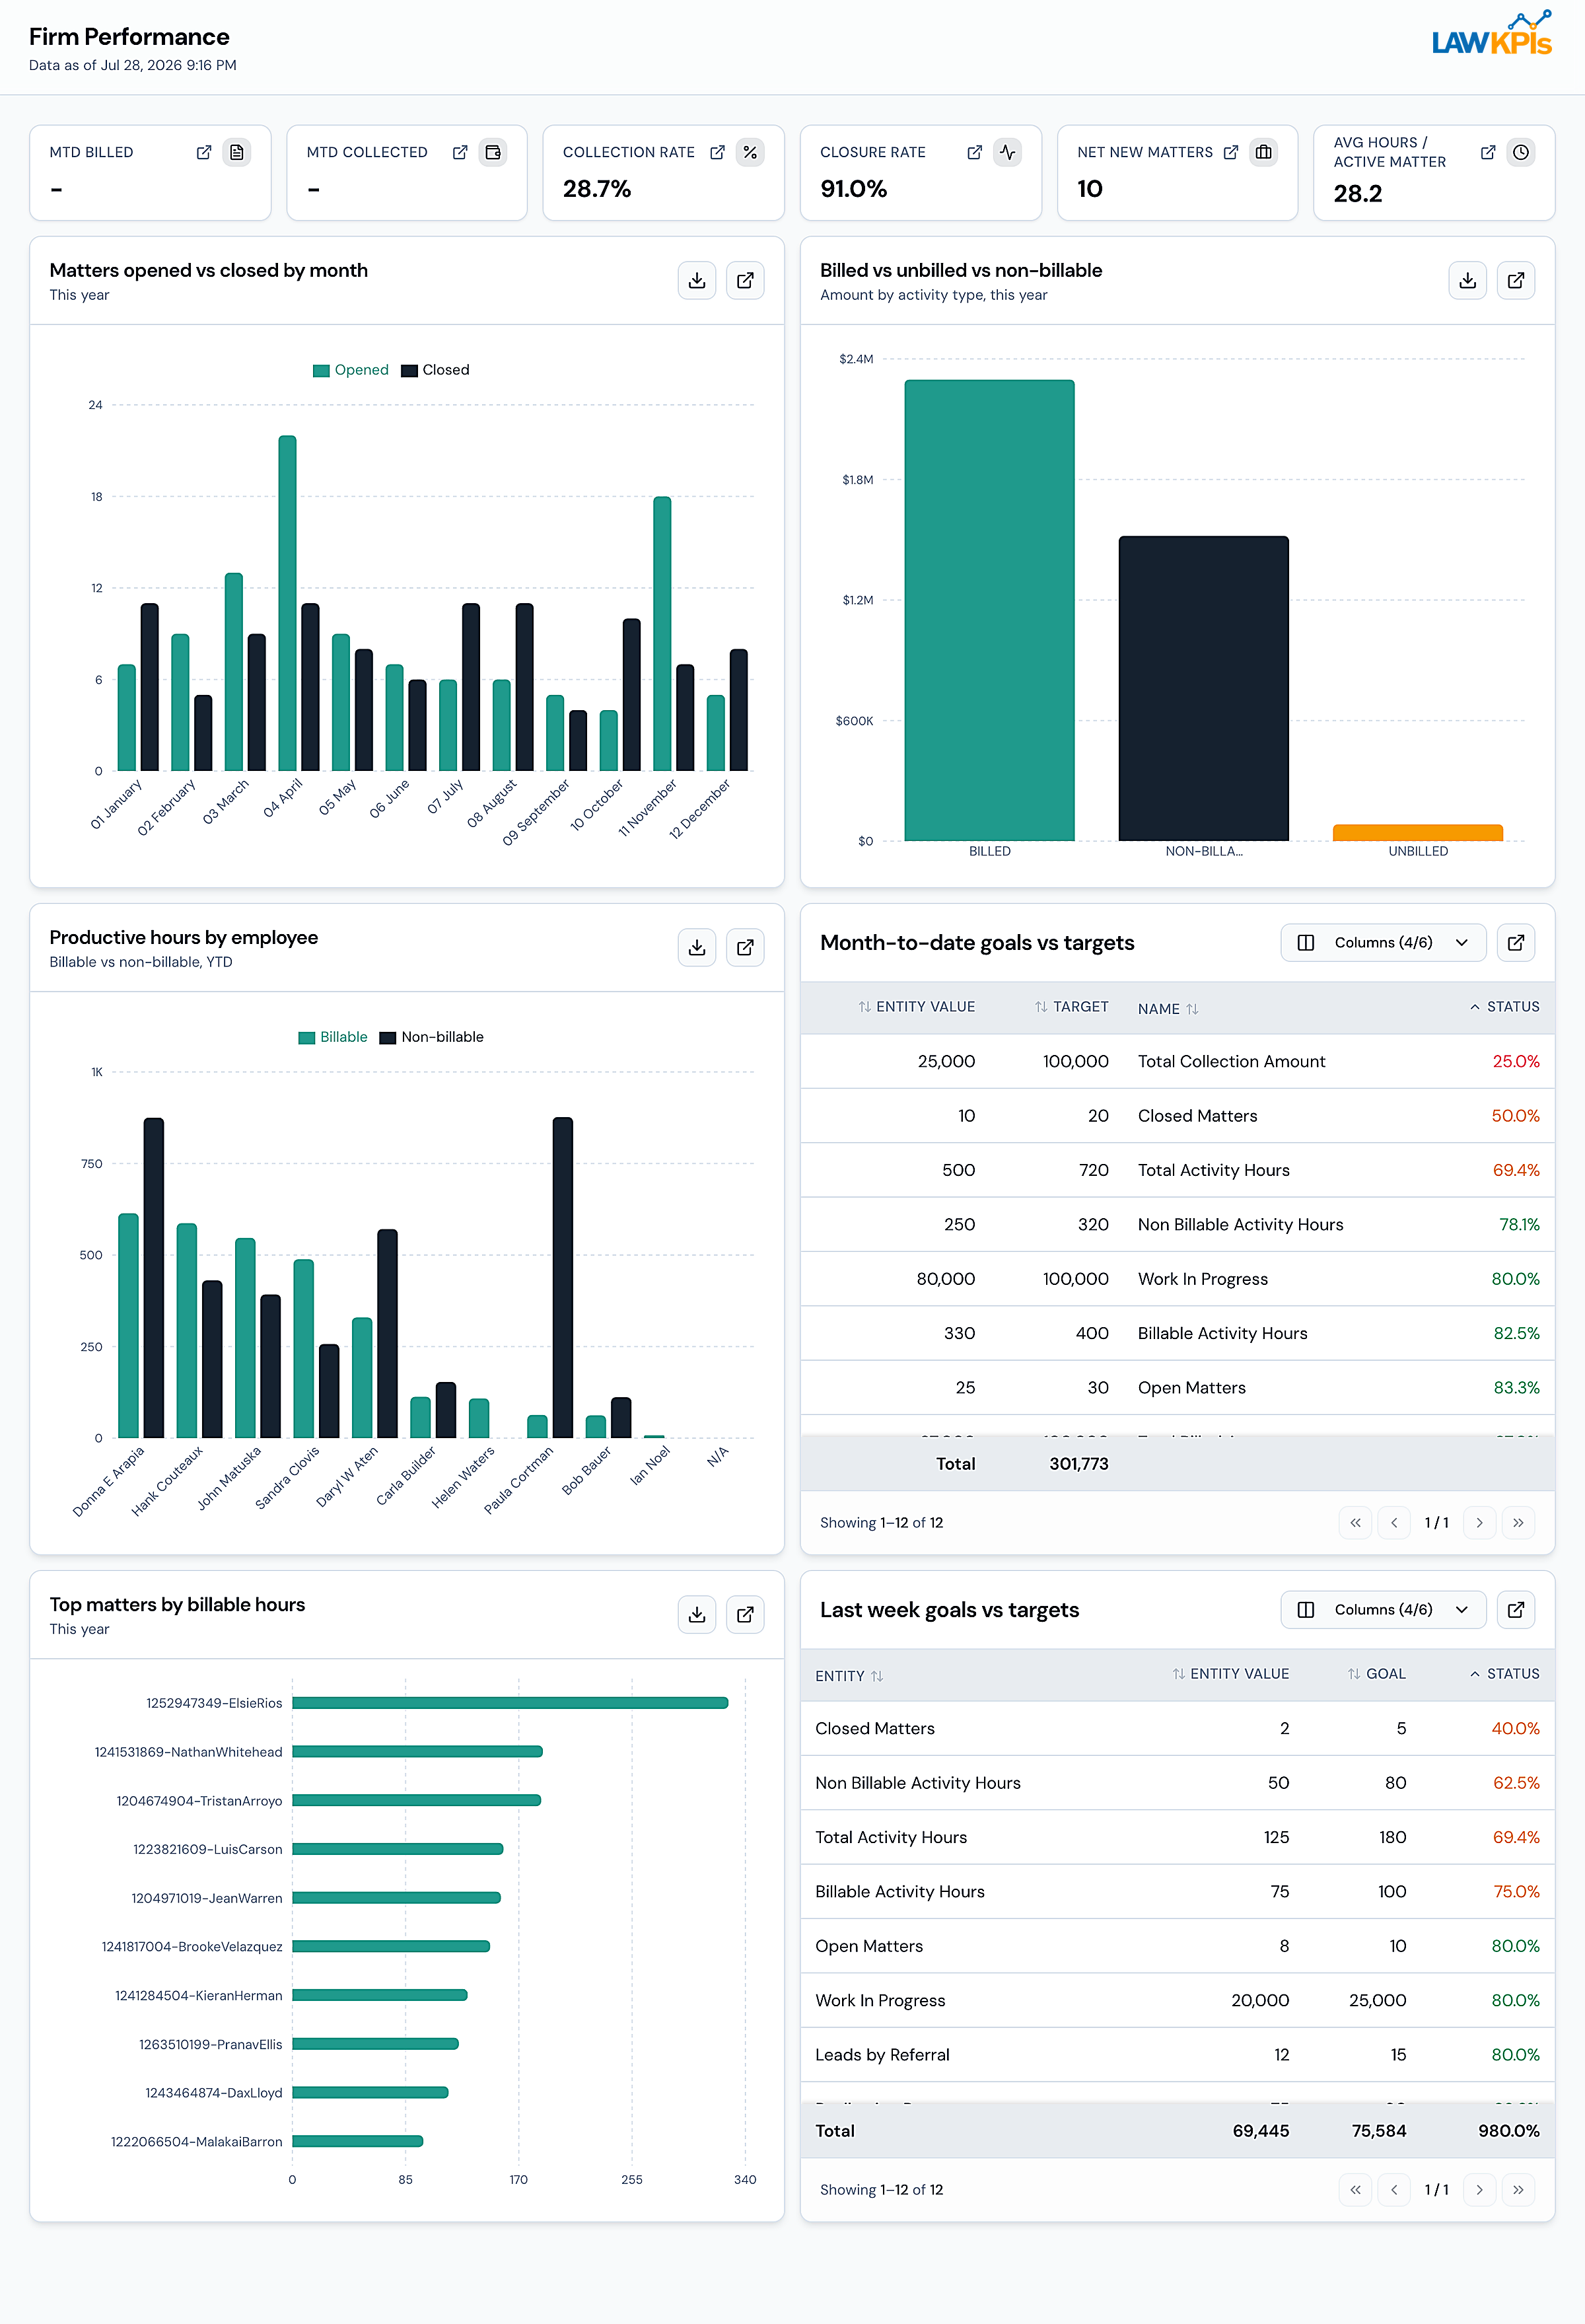Expand Billed vs unbilled chart in new view
This screenshot has height=2324, width=1585.
pos(1516,280)
